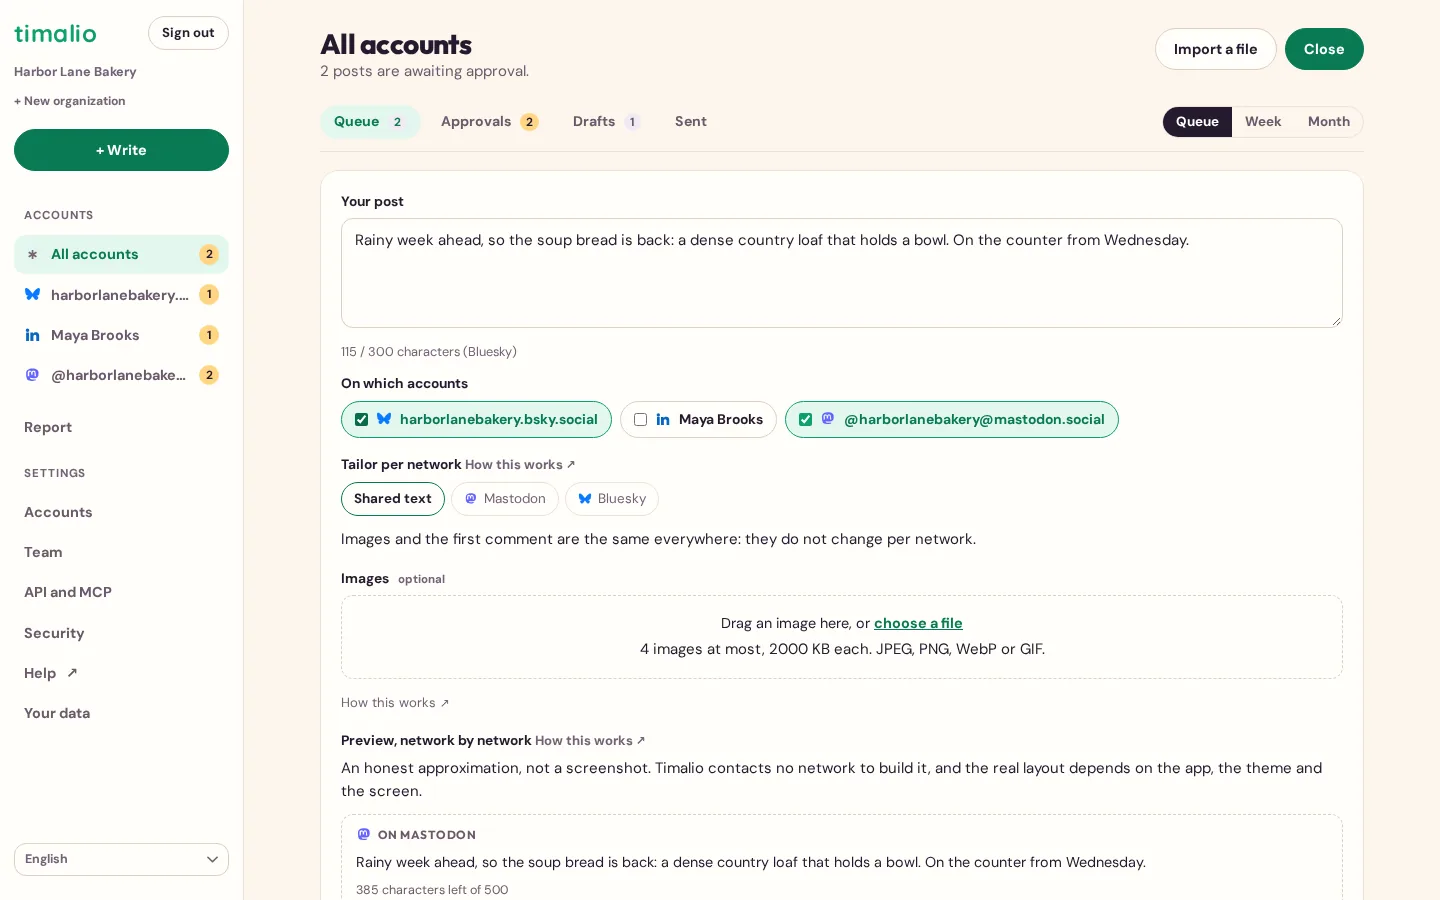Click Import a file button
The image size is (1440, 900).
(1215, 49)
